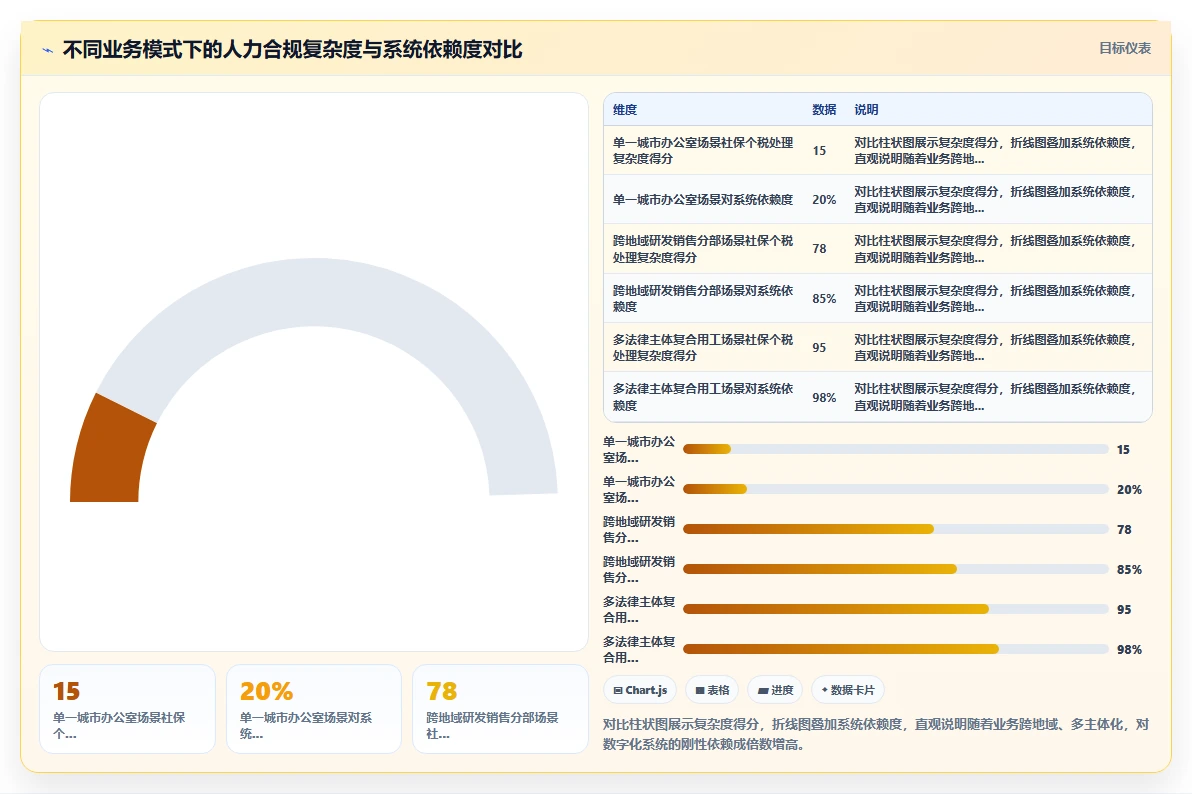
Task: Click the 15 value in the table's 数据 column
Action: [x=819, y=151]
